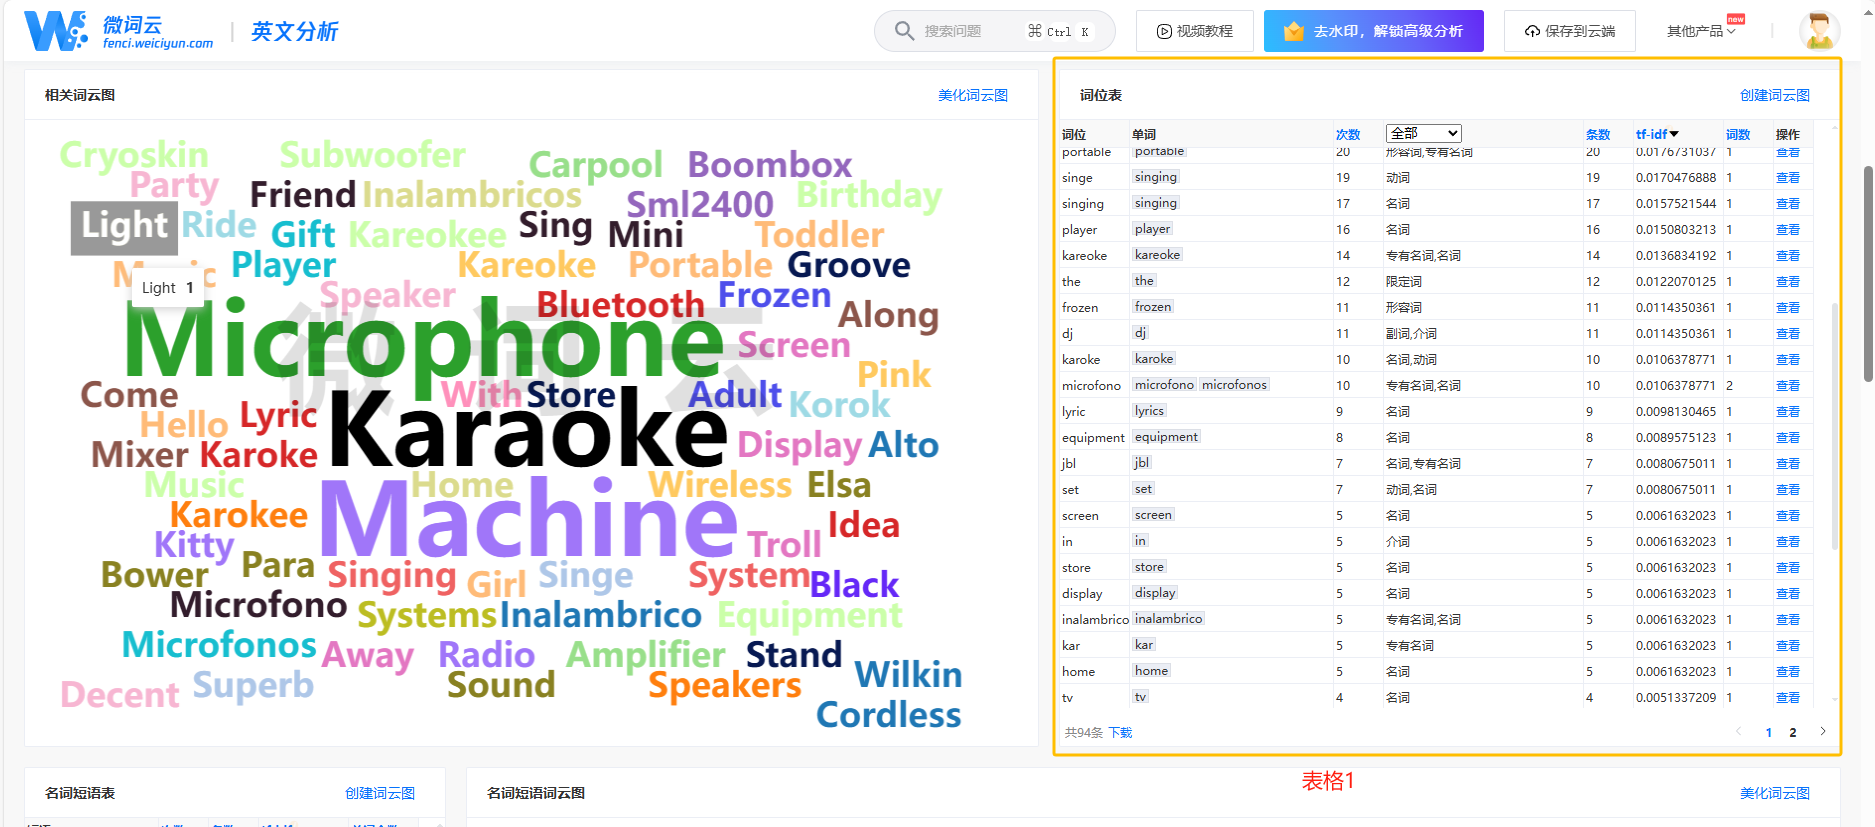
Task: Click the word Wilkin in cloud
Action: click(x=908, y=675)
